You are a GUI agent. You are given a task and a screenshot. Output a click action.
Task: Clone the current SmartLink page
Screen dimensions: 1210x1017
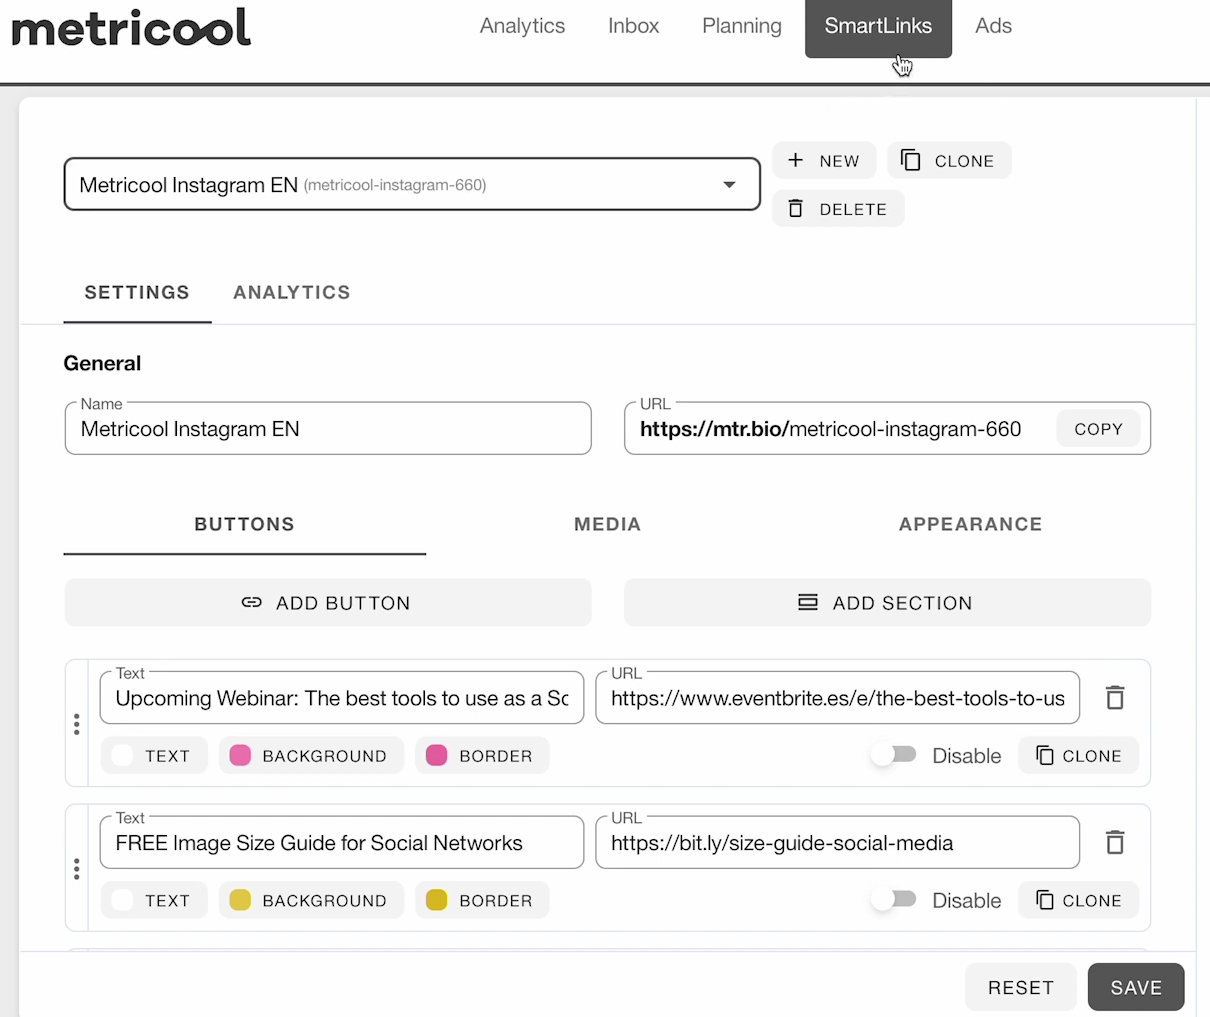point(949,161)
